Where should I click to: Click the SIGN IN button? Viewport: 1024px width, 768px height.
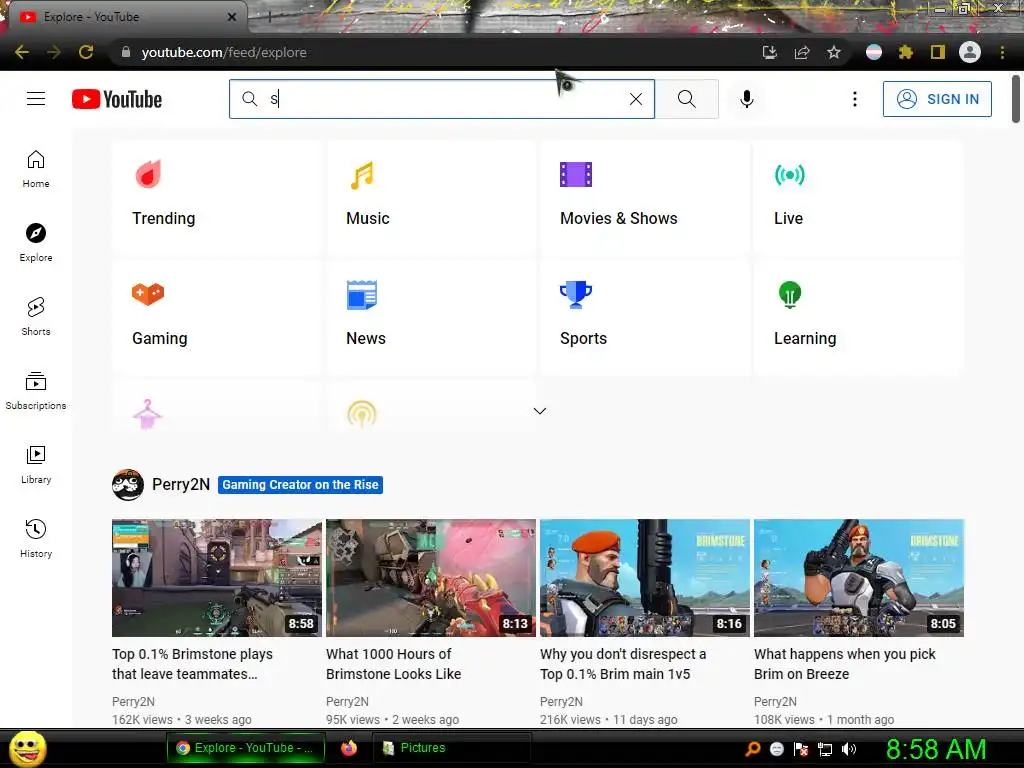[x=937, y=99]
